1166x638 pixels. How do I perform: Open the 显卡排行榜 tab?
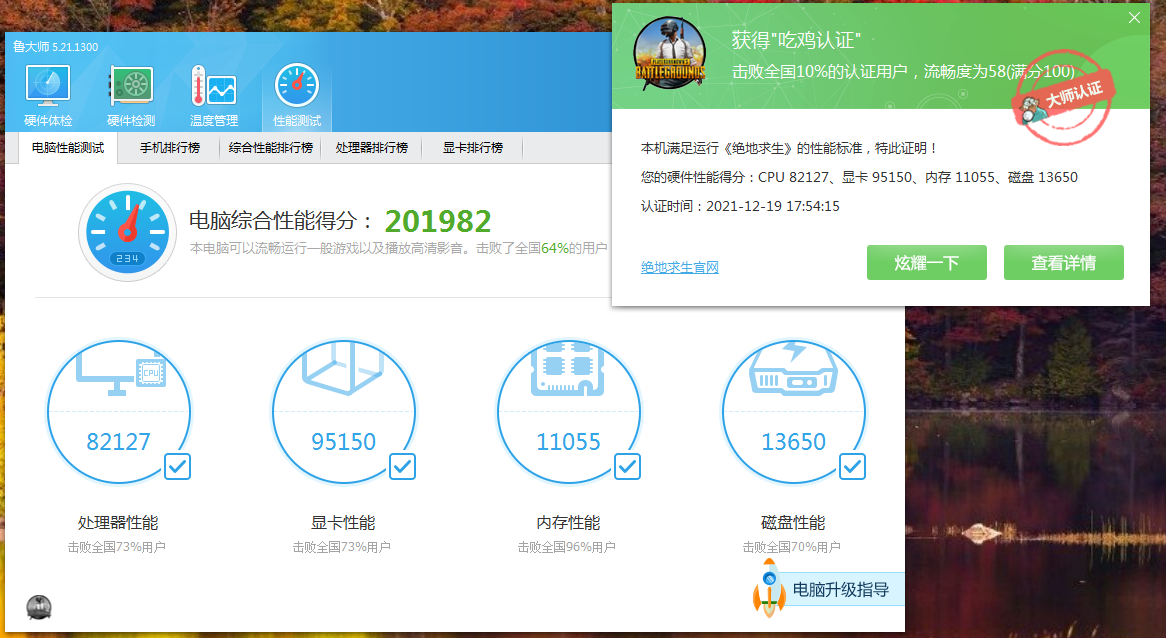pyautogui.click(x=473, y=148)
